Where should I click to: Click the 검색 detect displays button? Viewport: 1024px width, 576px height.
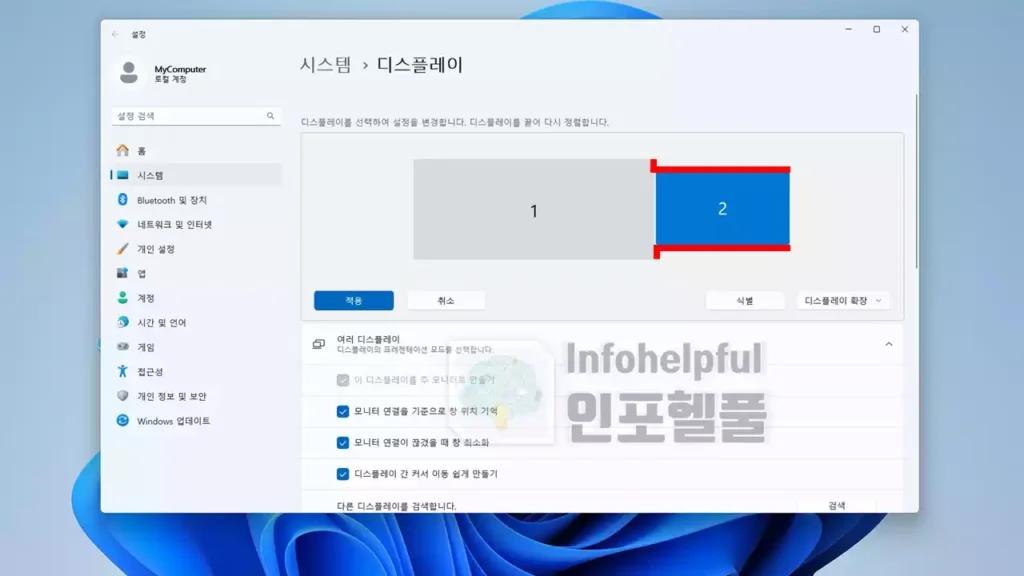pos(837,505)
